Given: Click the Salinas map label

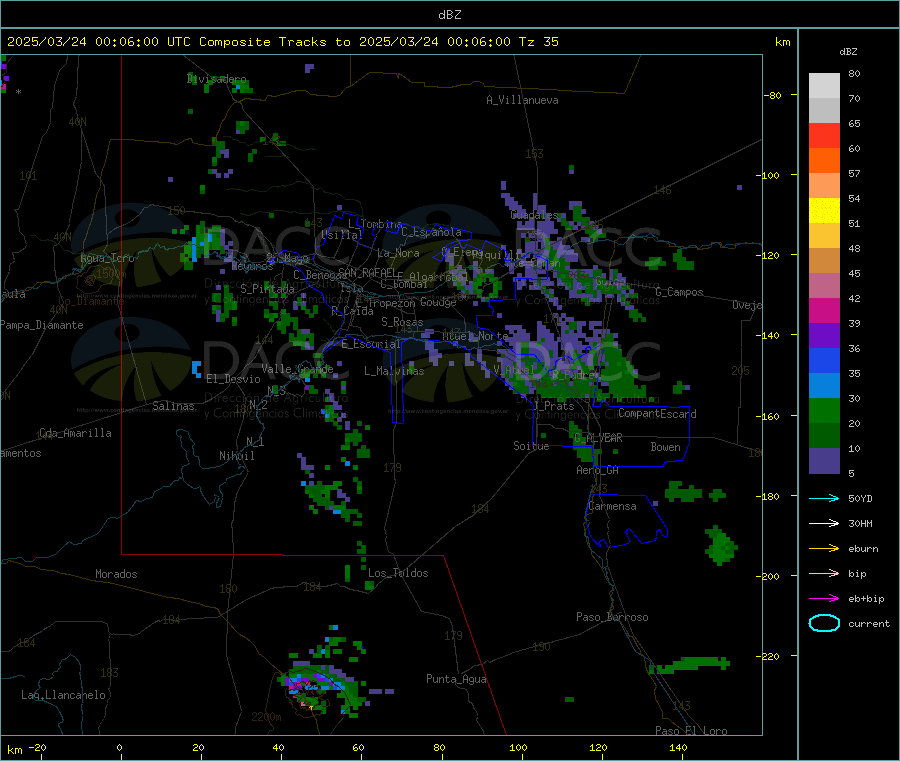Looking at the screenshot, I should point(173,406).
